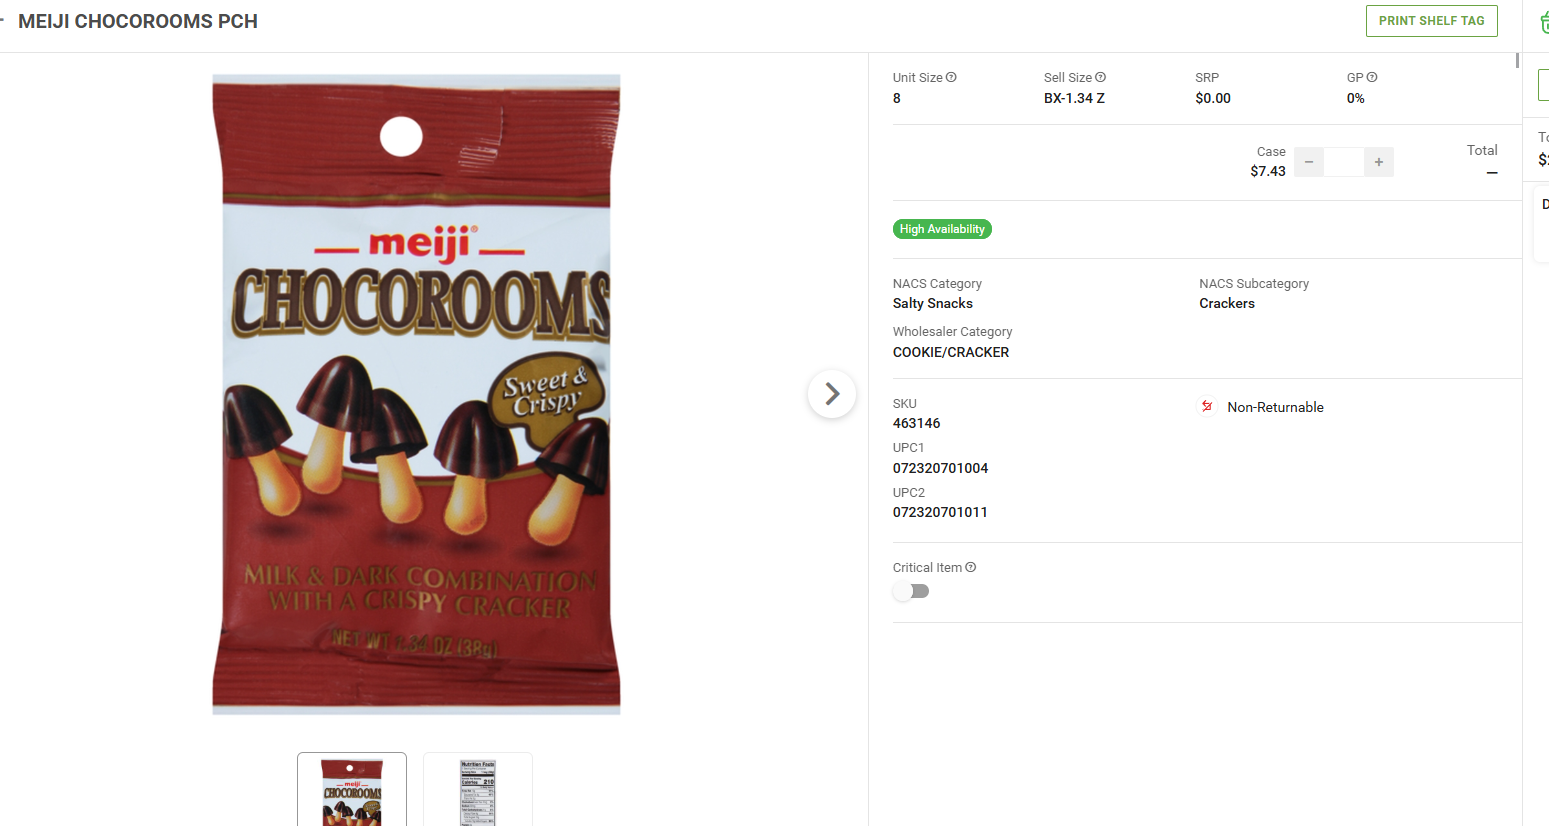Select the nutrition facts thumbnail
The width and height of the screenshot is (1549, 826).
click(x=478, y=789)
